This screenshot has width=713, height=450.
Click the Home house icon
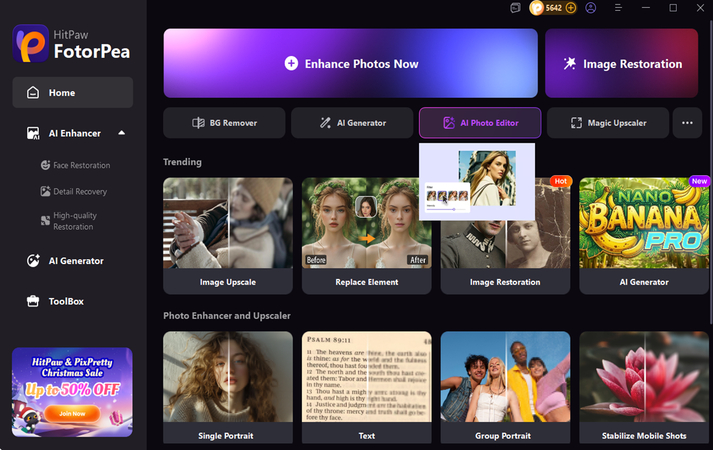[33, 92]
